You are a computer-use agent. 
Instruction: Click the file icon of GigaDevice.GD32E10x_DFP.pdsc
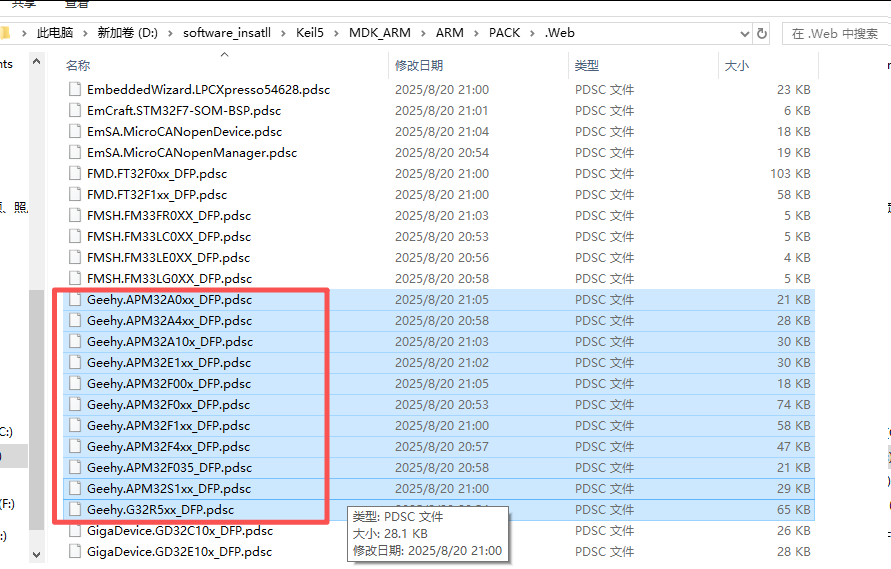tap(74, 552)
